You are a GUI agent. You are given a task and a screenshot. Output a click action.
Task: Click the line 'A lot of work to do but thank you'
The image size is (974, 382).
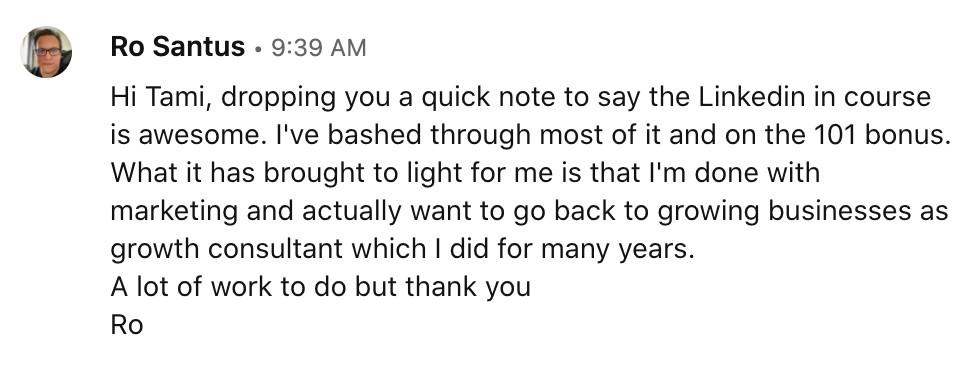321,288
